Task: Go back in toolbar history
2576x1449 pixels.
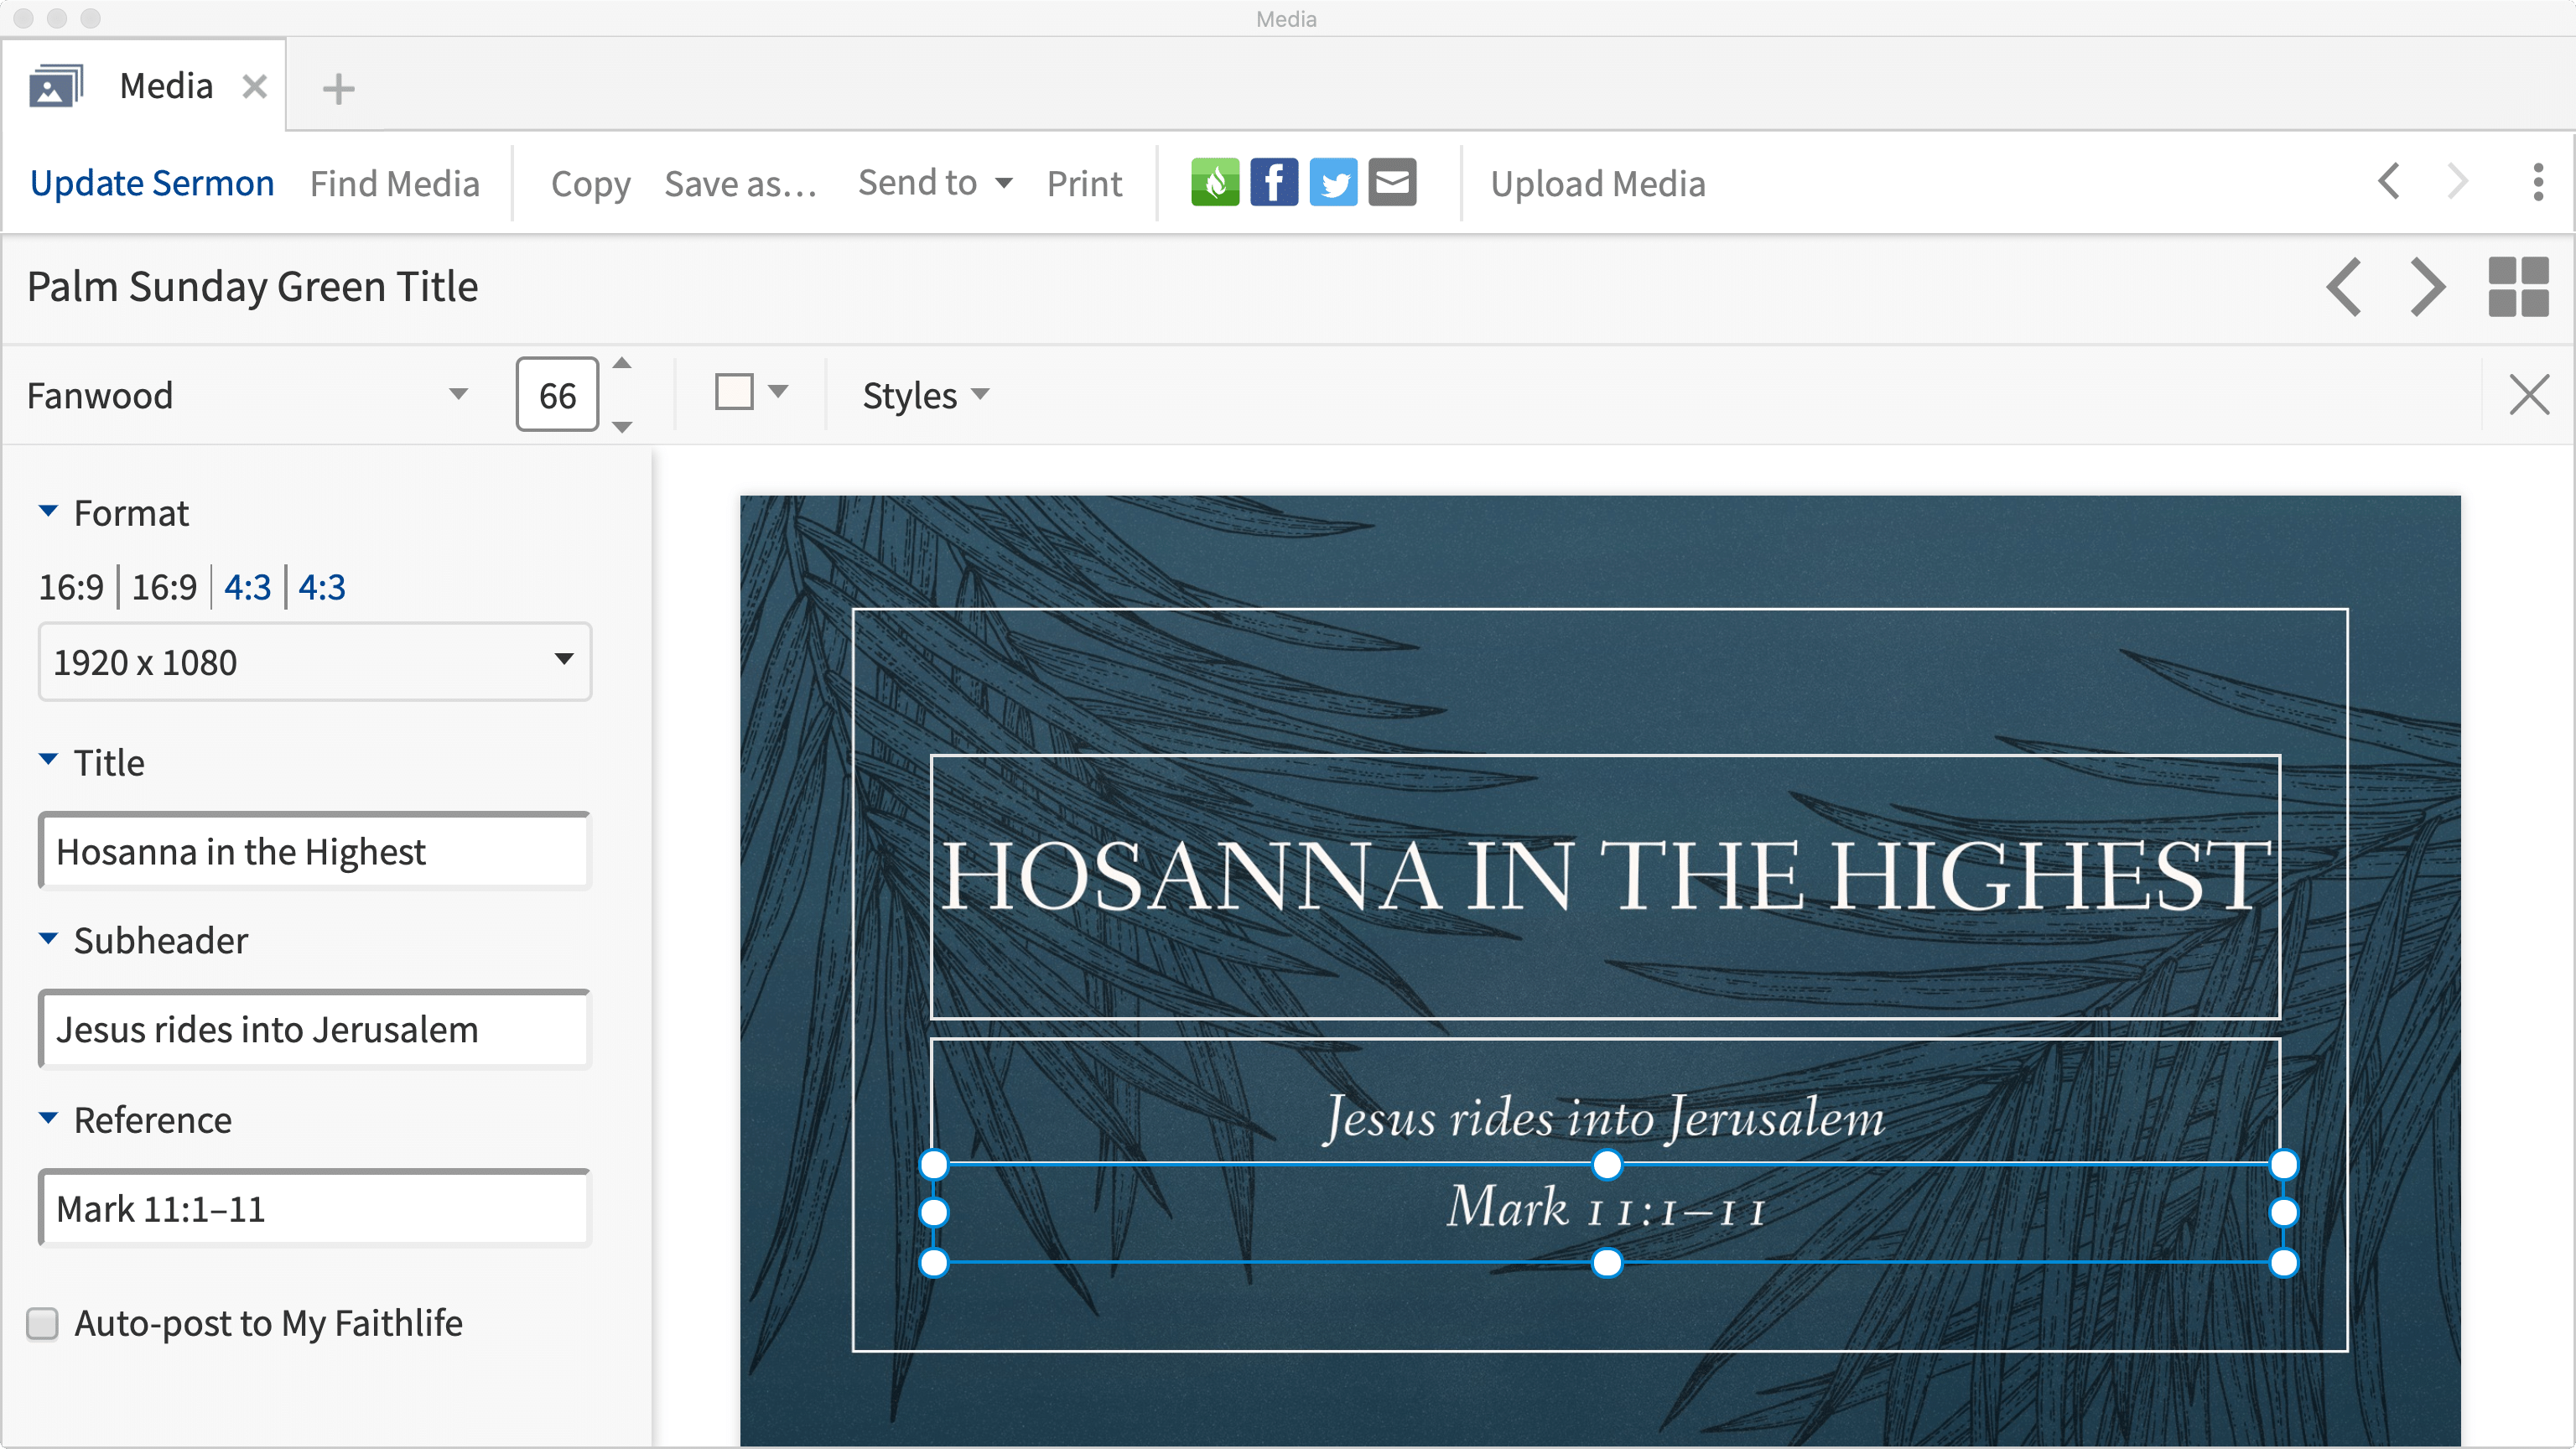Action: pos(2389,182)
